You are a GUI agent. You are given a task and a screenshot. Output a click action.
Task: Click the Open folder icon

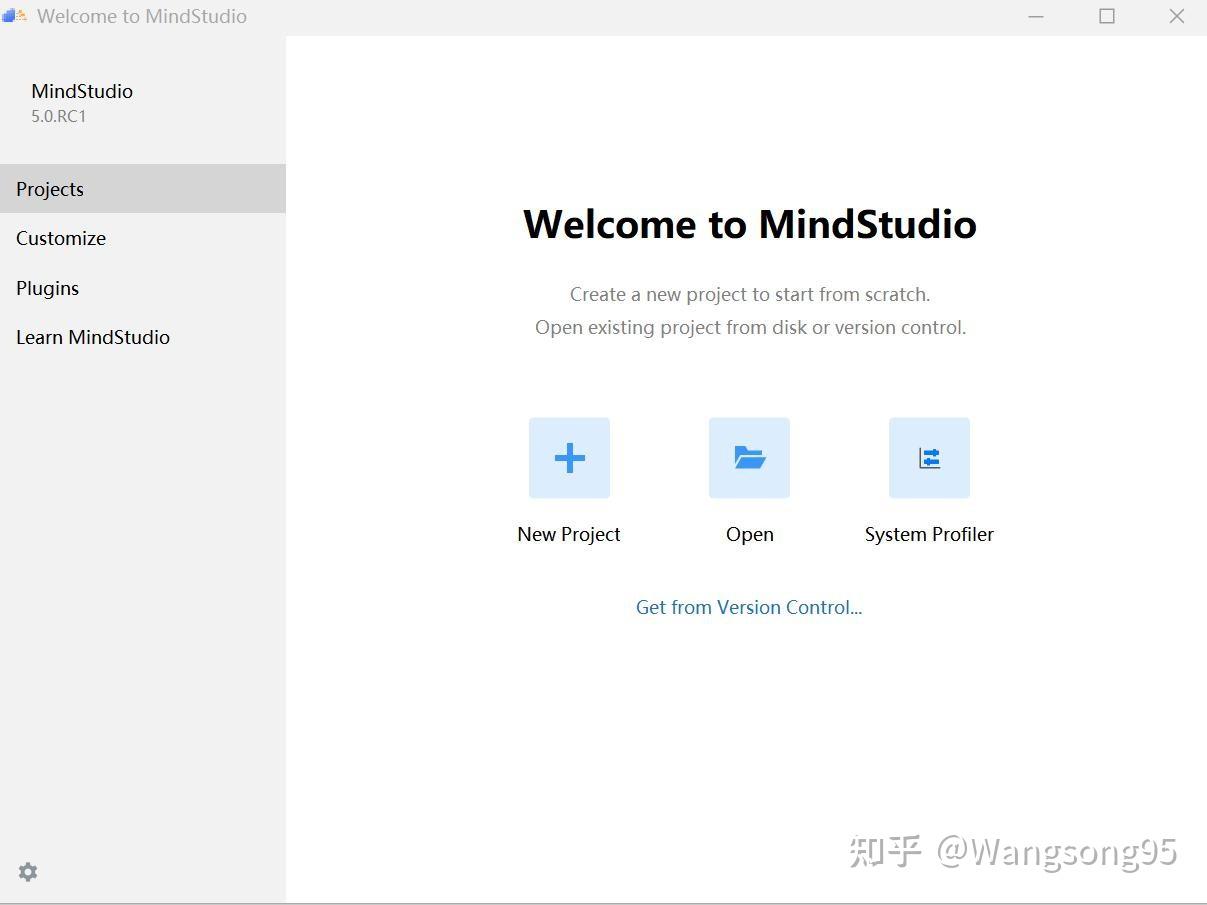click(x=749, y=458)
